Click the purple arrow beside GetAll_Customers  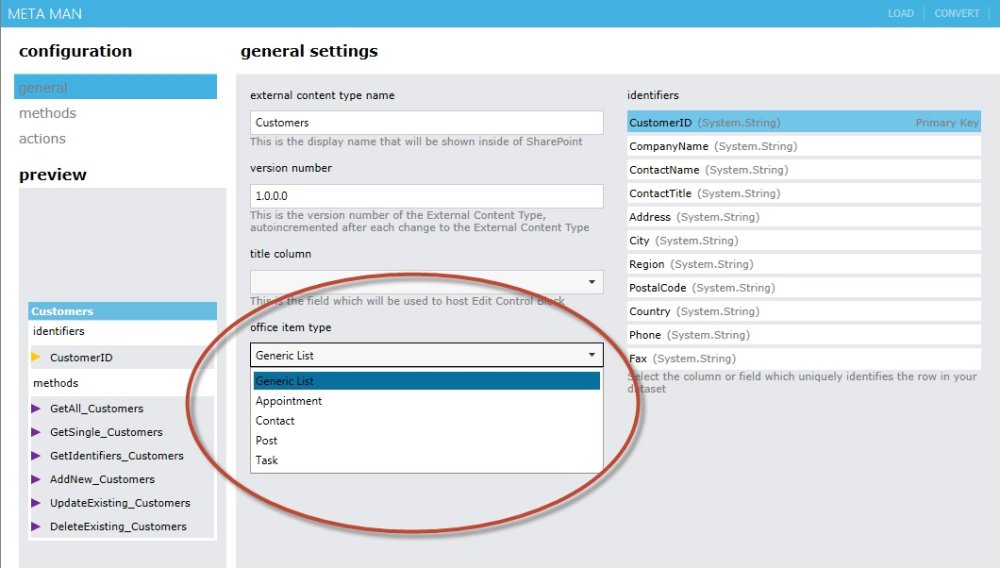pyautogui.click(x=36, y=408)
